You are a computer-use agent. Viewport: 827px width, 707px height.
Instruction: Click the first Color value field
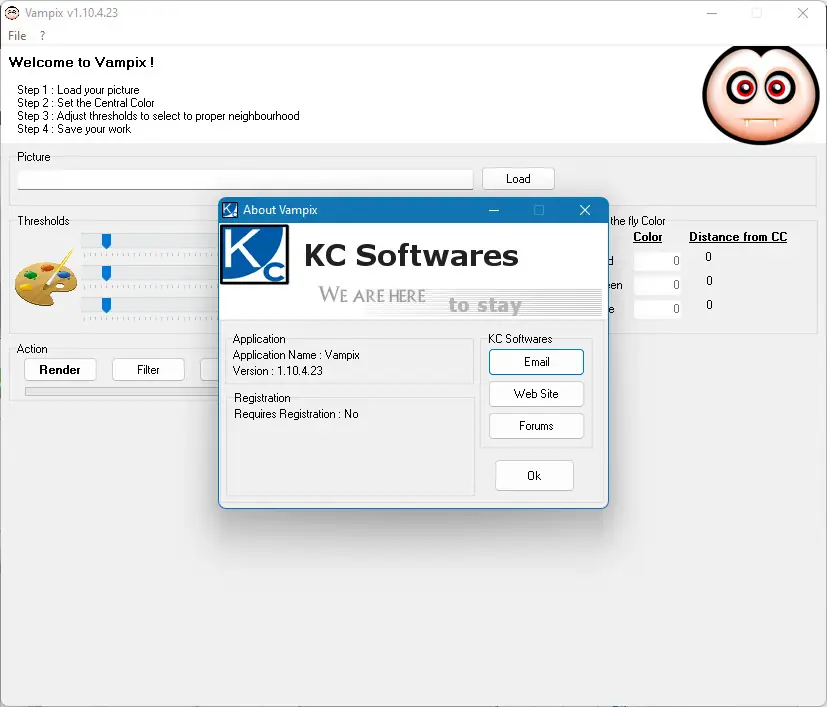pos(657,261)
